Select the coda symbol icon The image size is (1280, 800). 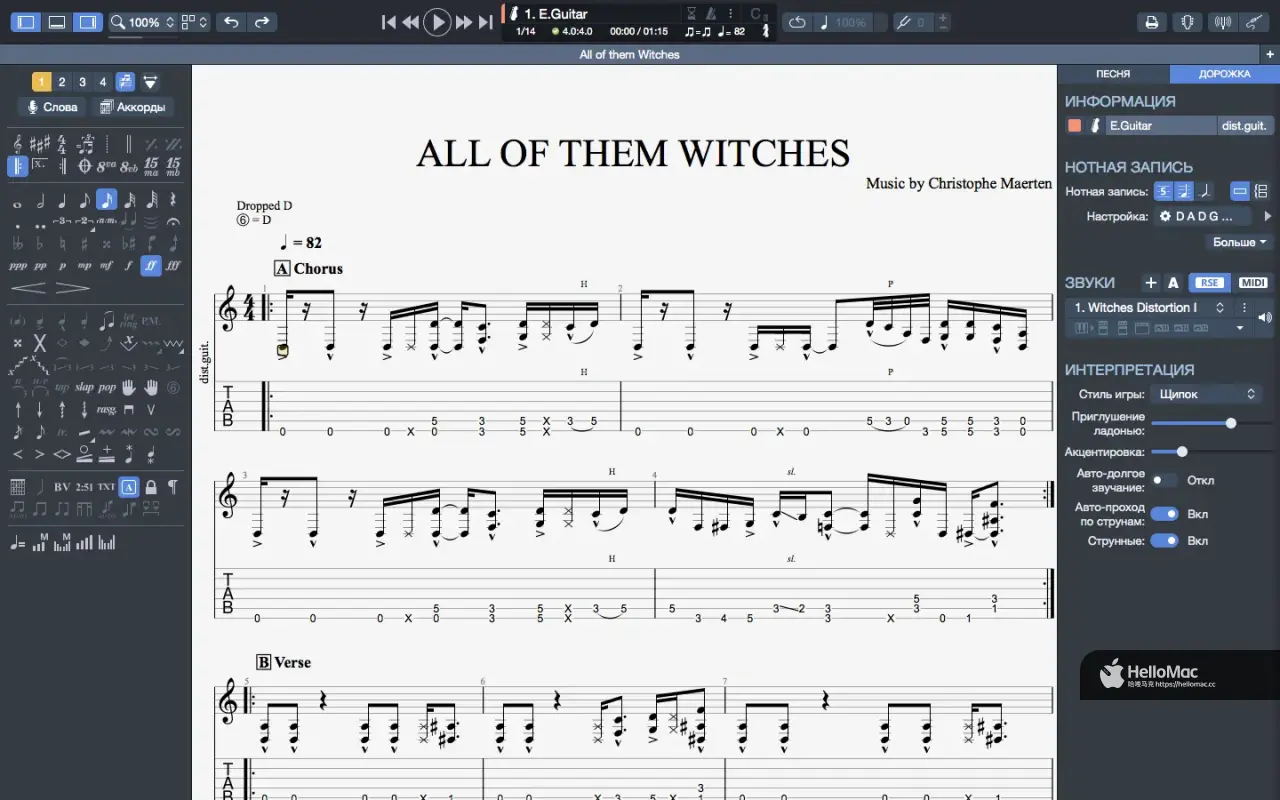(x=84, y=166)
